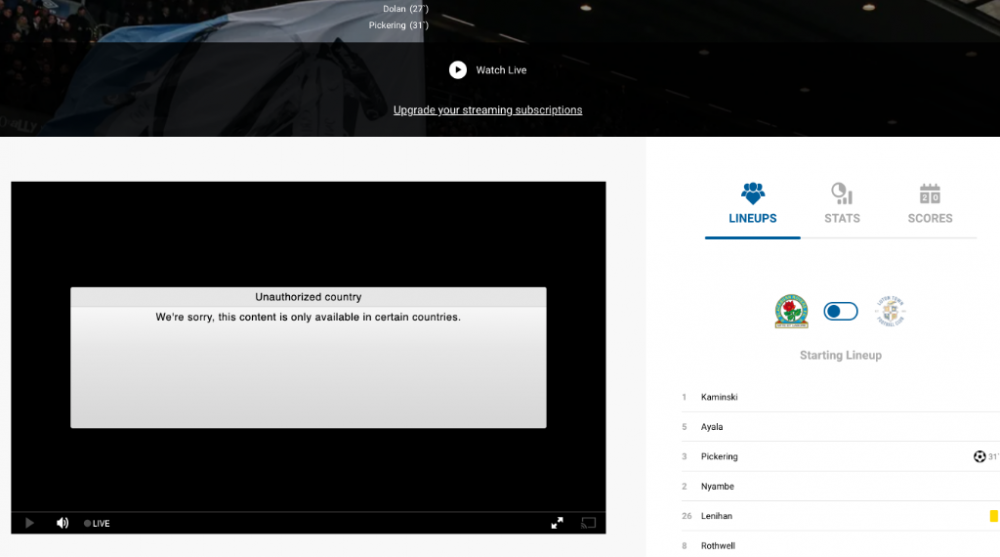Screen dimensions: 1000x557
Task: Select Ayala in the starting lineup
Action: coord(712,427)
